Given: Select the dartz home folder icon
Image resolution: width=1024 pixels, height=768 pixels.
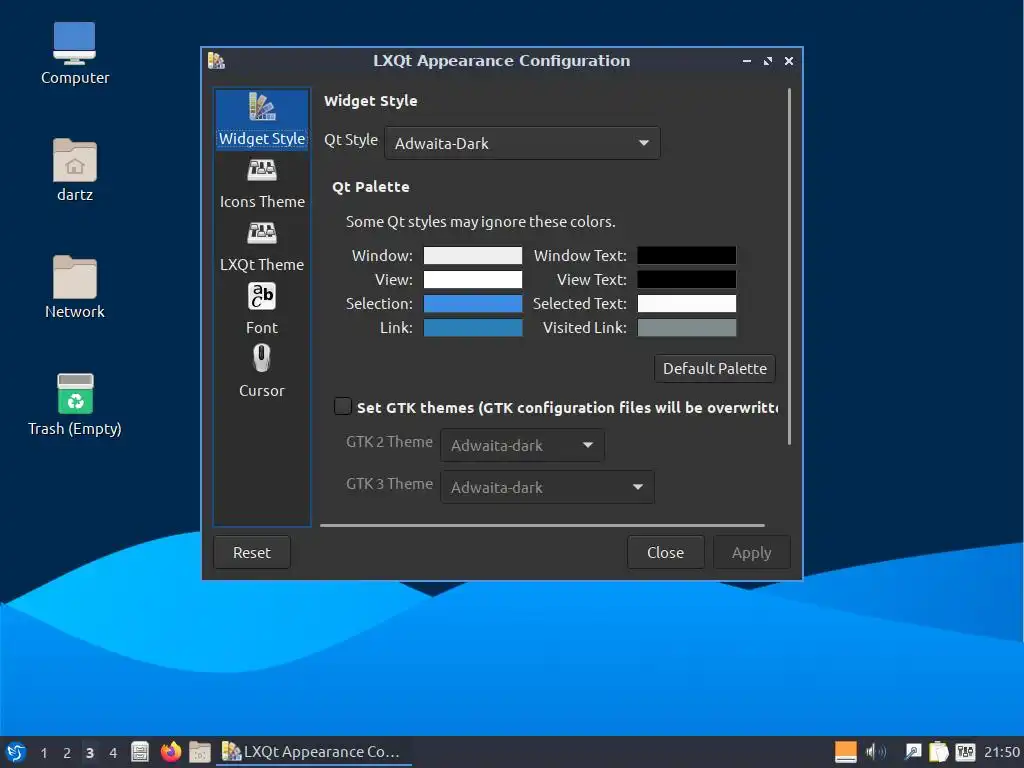Looking at the screenshot, I should pos(74,170).
